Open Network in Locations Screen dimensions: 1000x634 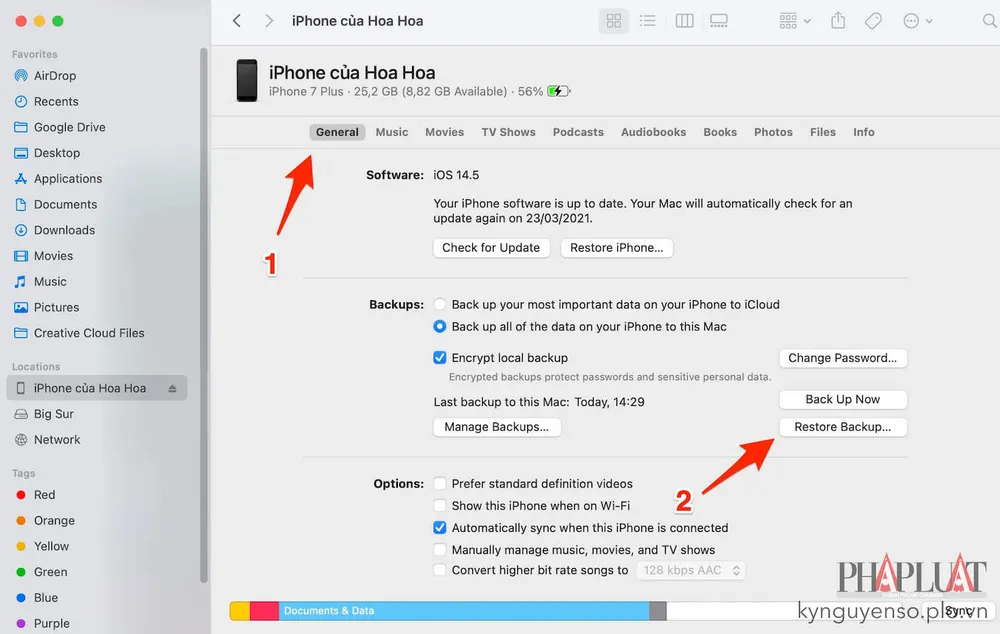coord(56,439)
